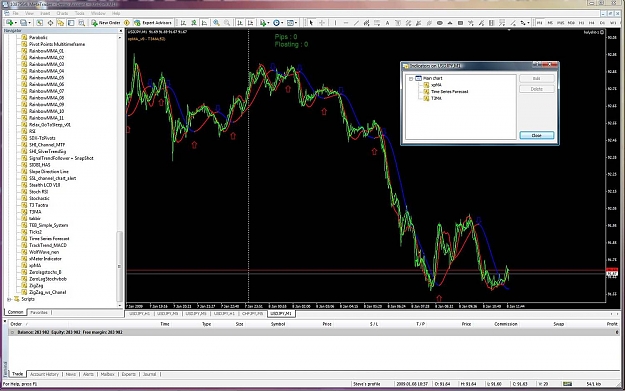Screen dimensions: 625x391
Task: Open the View menu
Action: pyautogui.click(x=29, y=13)
